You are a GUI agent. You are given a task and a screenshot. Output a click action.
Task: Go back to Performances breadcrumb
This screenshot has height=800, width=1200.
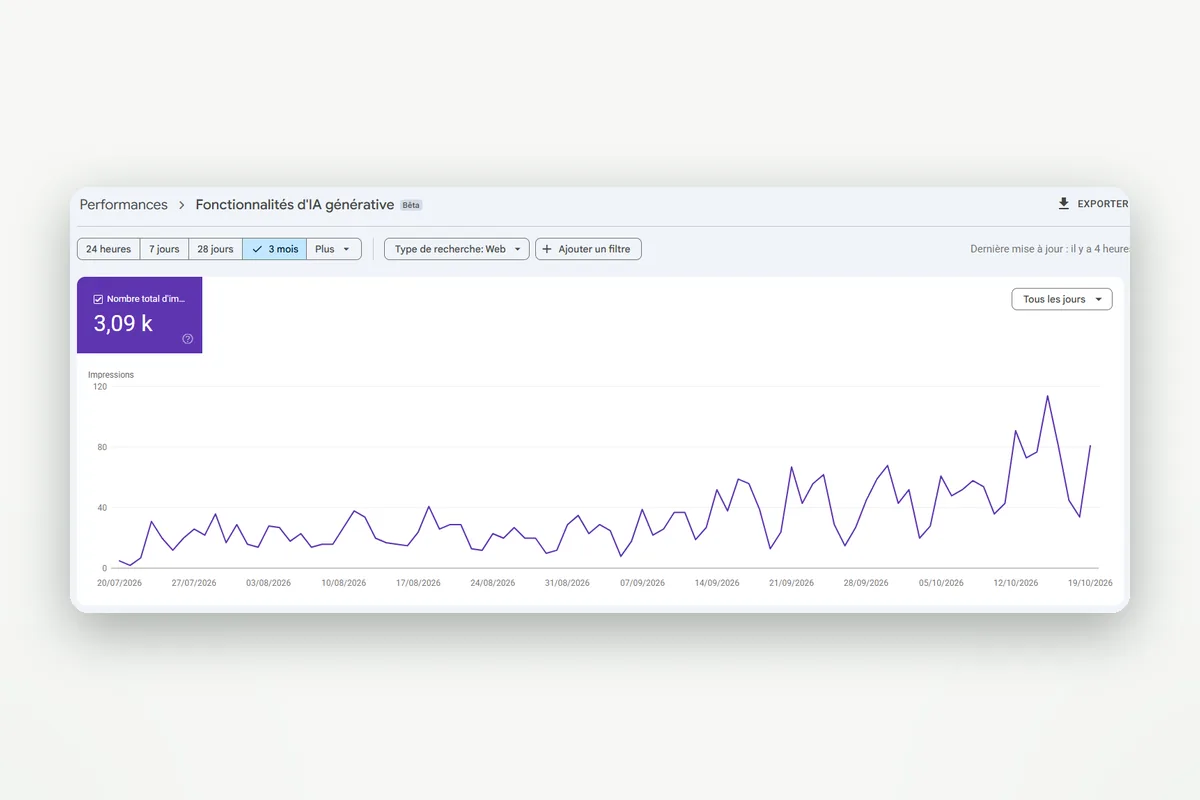coord(124,205)
